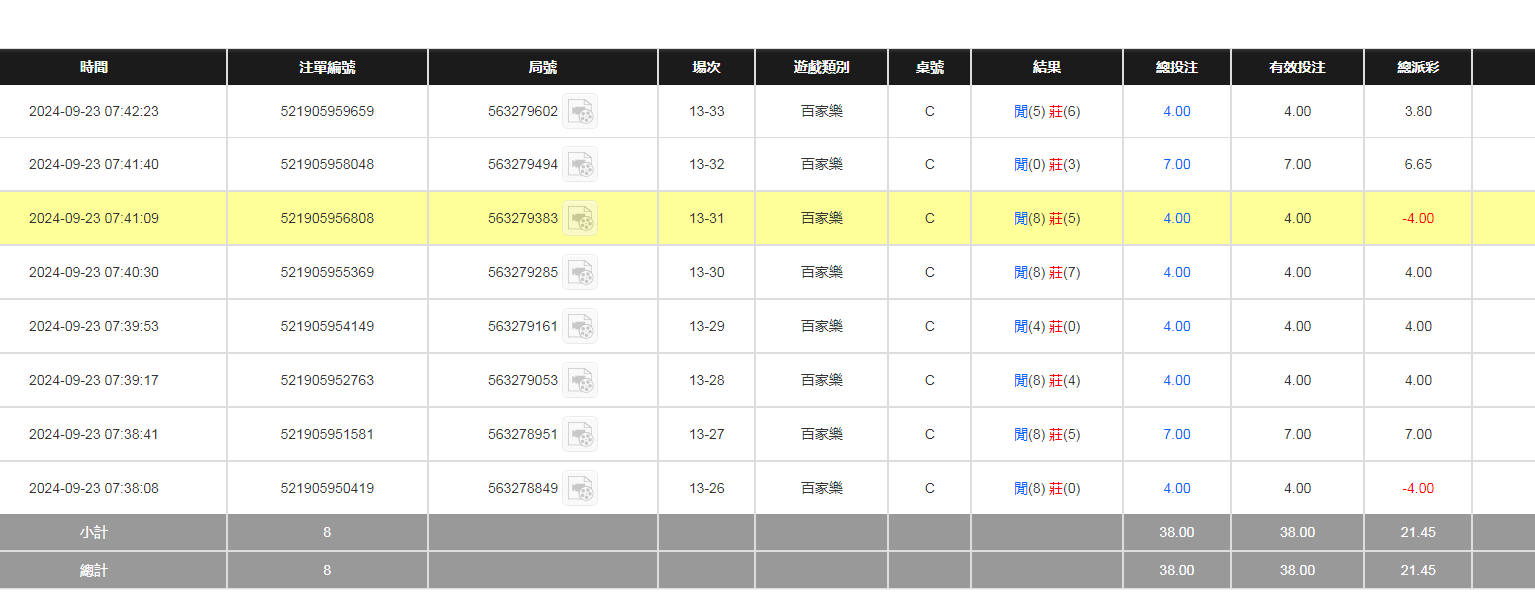Click result 閒(8) 莊(4) in row 13-28
This screenshot has height=597, width=1535.
1047,381
